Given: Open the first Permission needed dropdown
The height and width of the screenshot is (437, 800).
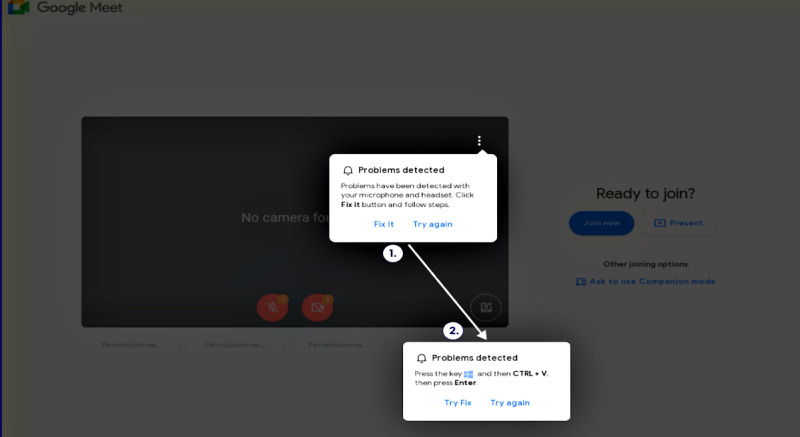Looking at the screenshot, I should (131, 345).
